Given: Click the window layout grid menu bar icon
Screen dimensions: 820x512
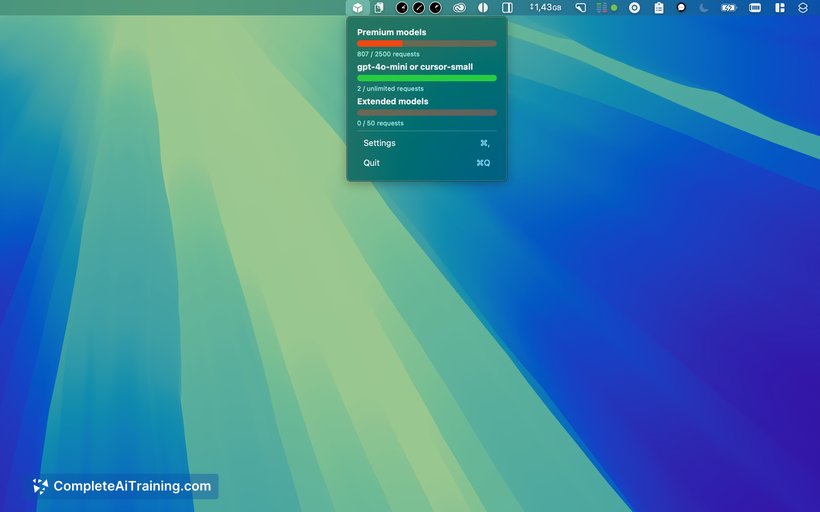Looking at the screenshot, I should pyautogui.click(x=780, y=8).
